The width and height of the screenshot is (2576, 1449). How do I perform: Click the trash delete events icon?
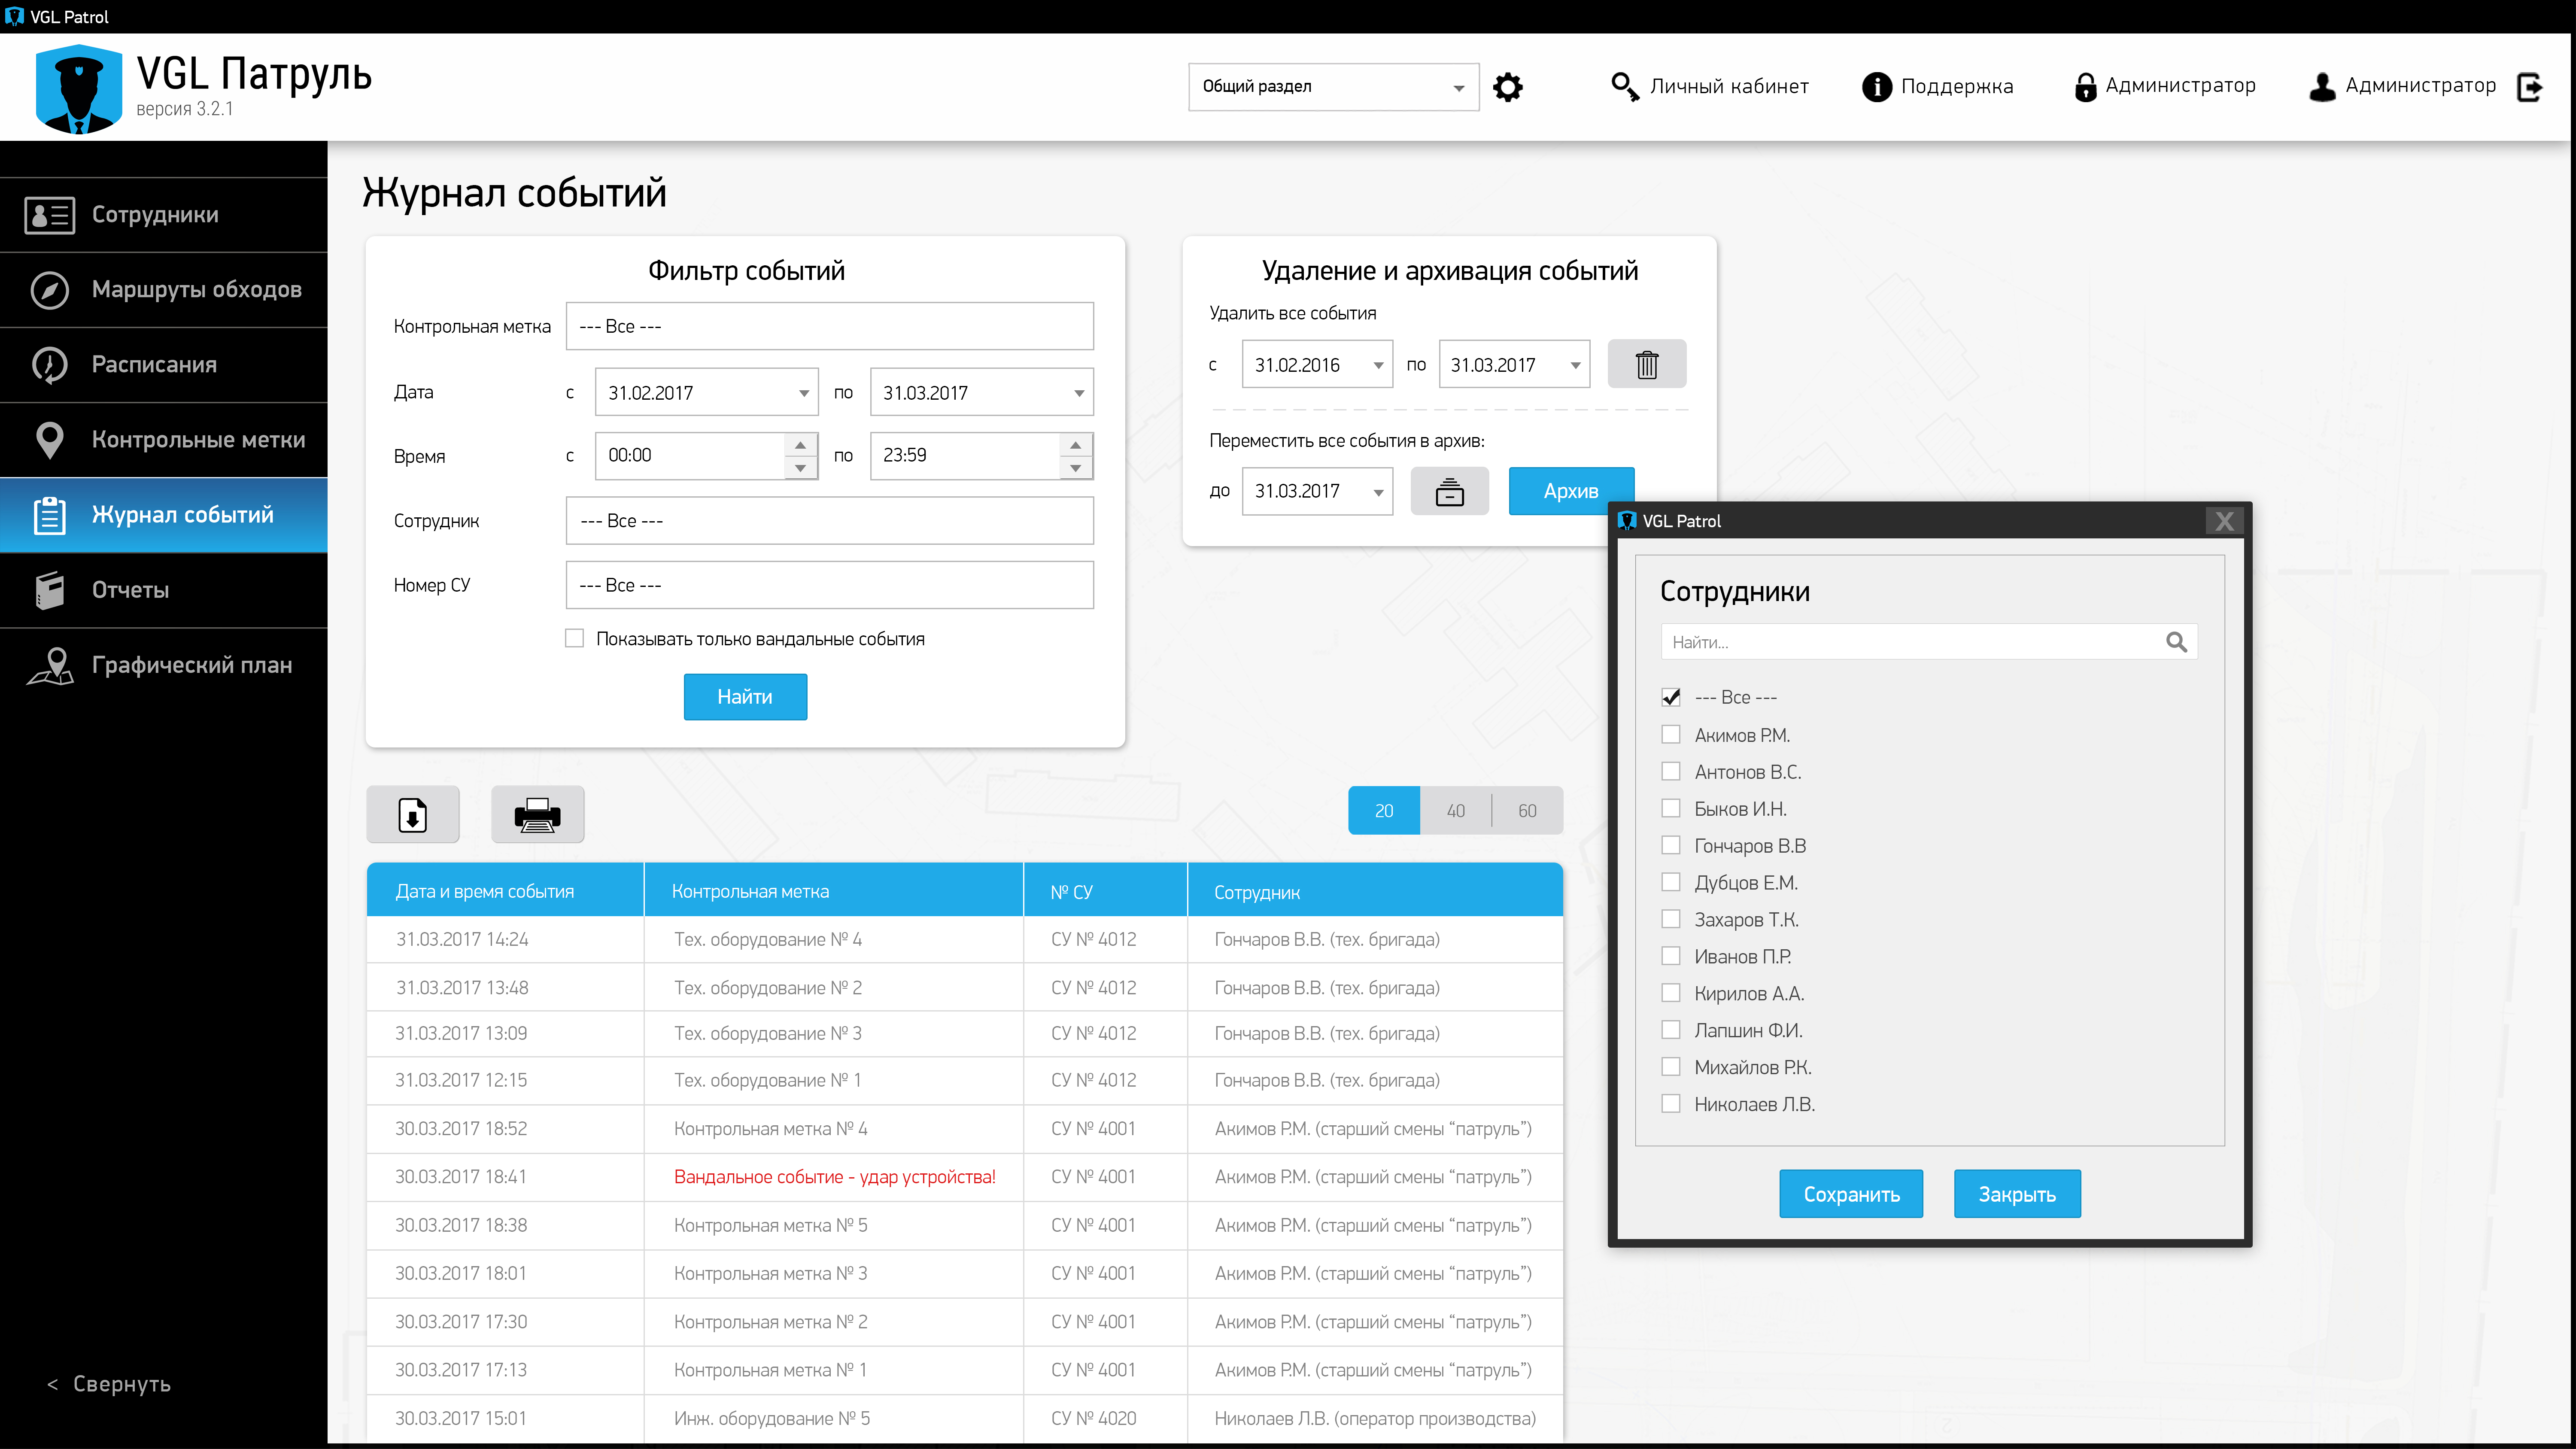1646,364
